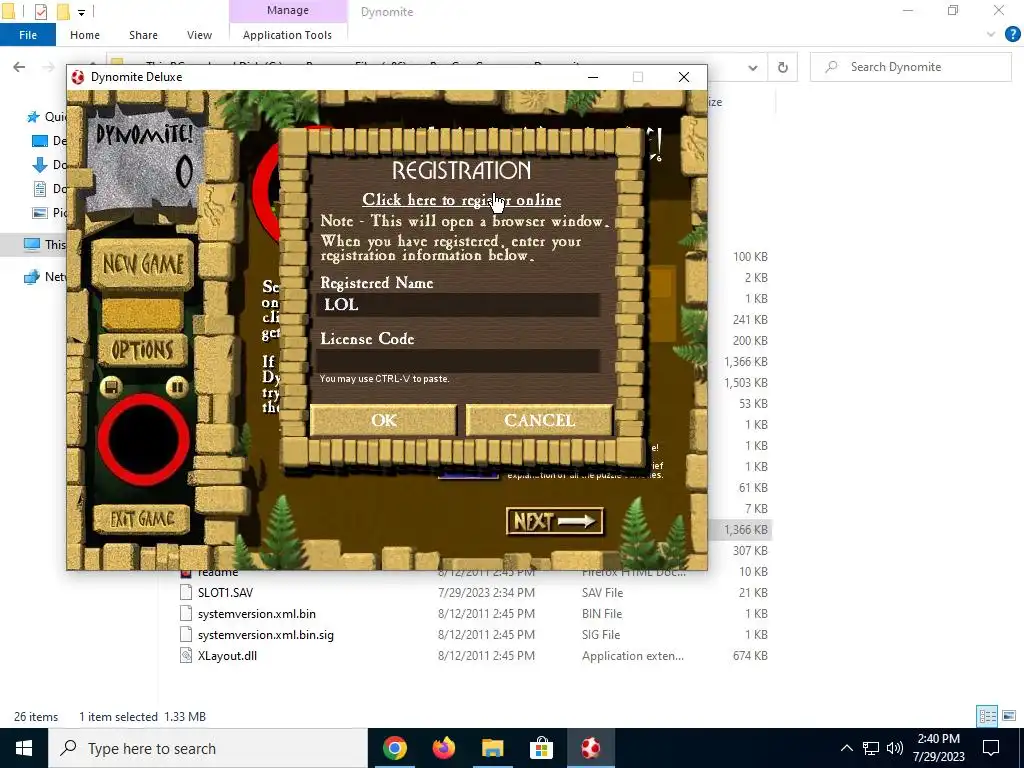Click volume speaker icon in system tray

click(895, 748)
